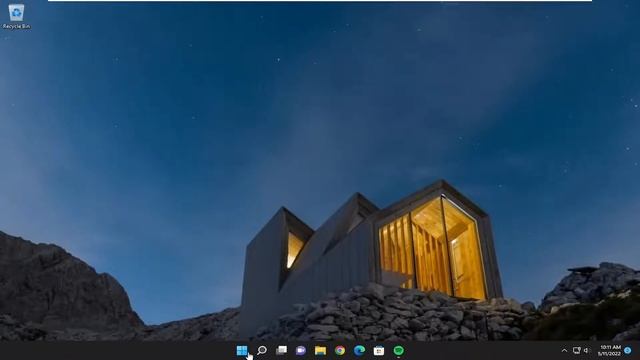The height and width of the screenshot is (360, 640).
Task: Open taskbar Search magnifier
Action: [262, 350]
